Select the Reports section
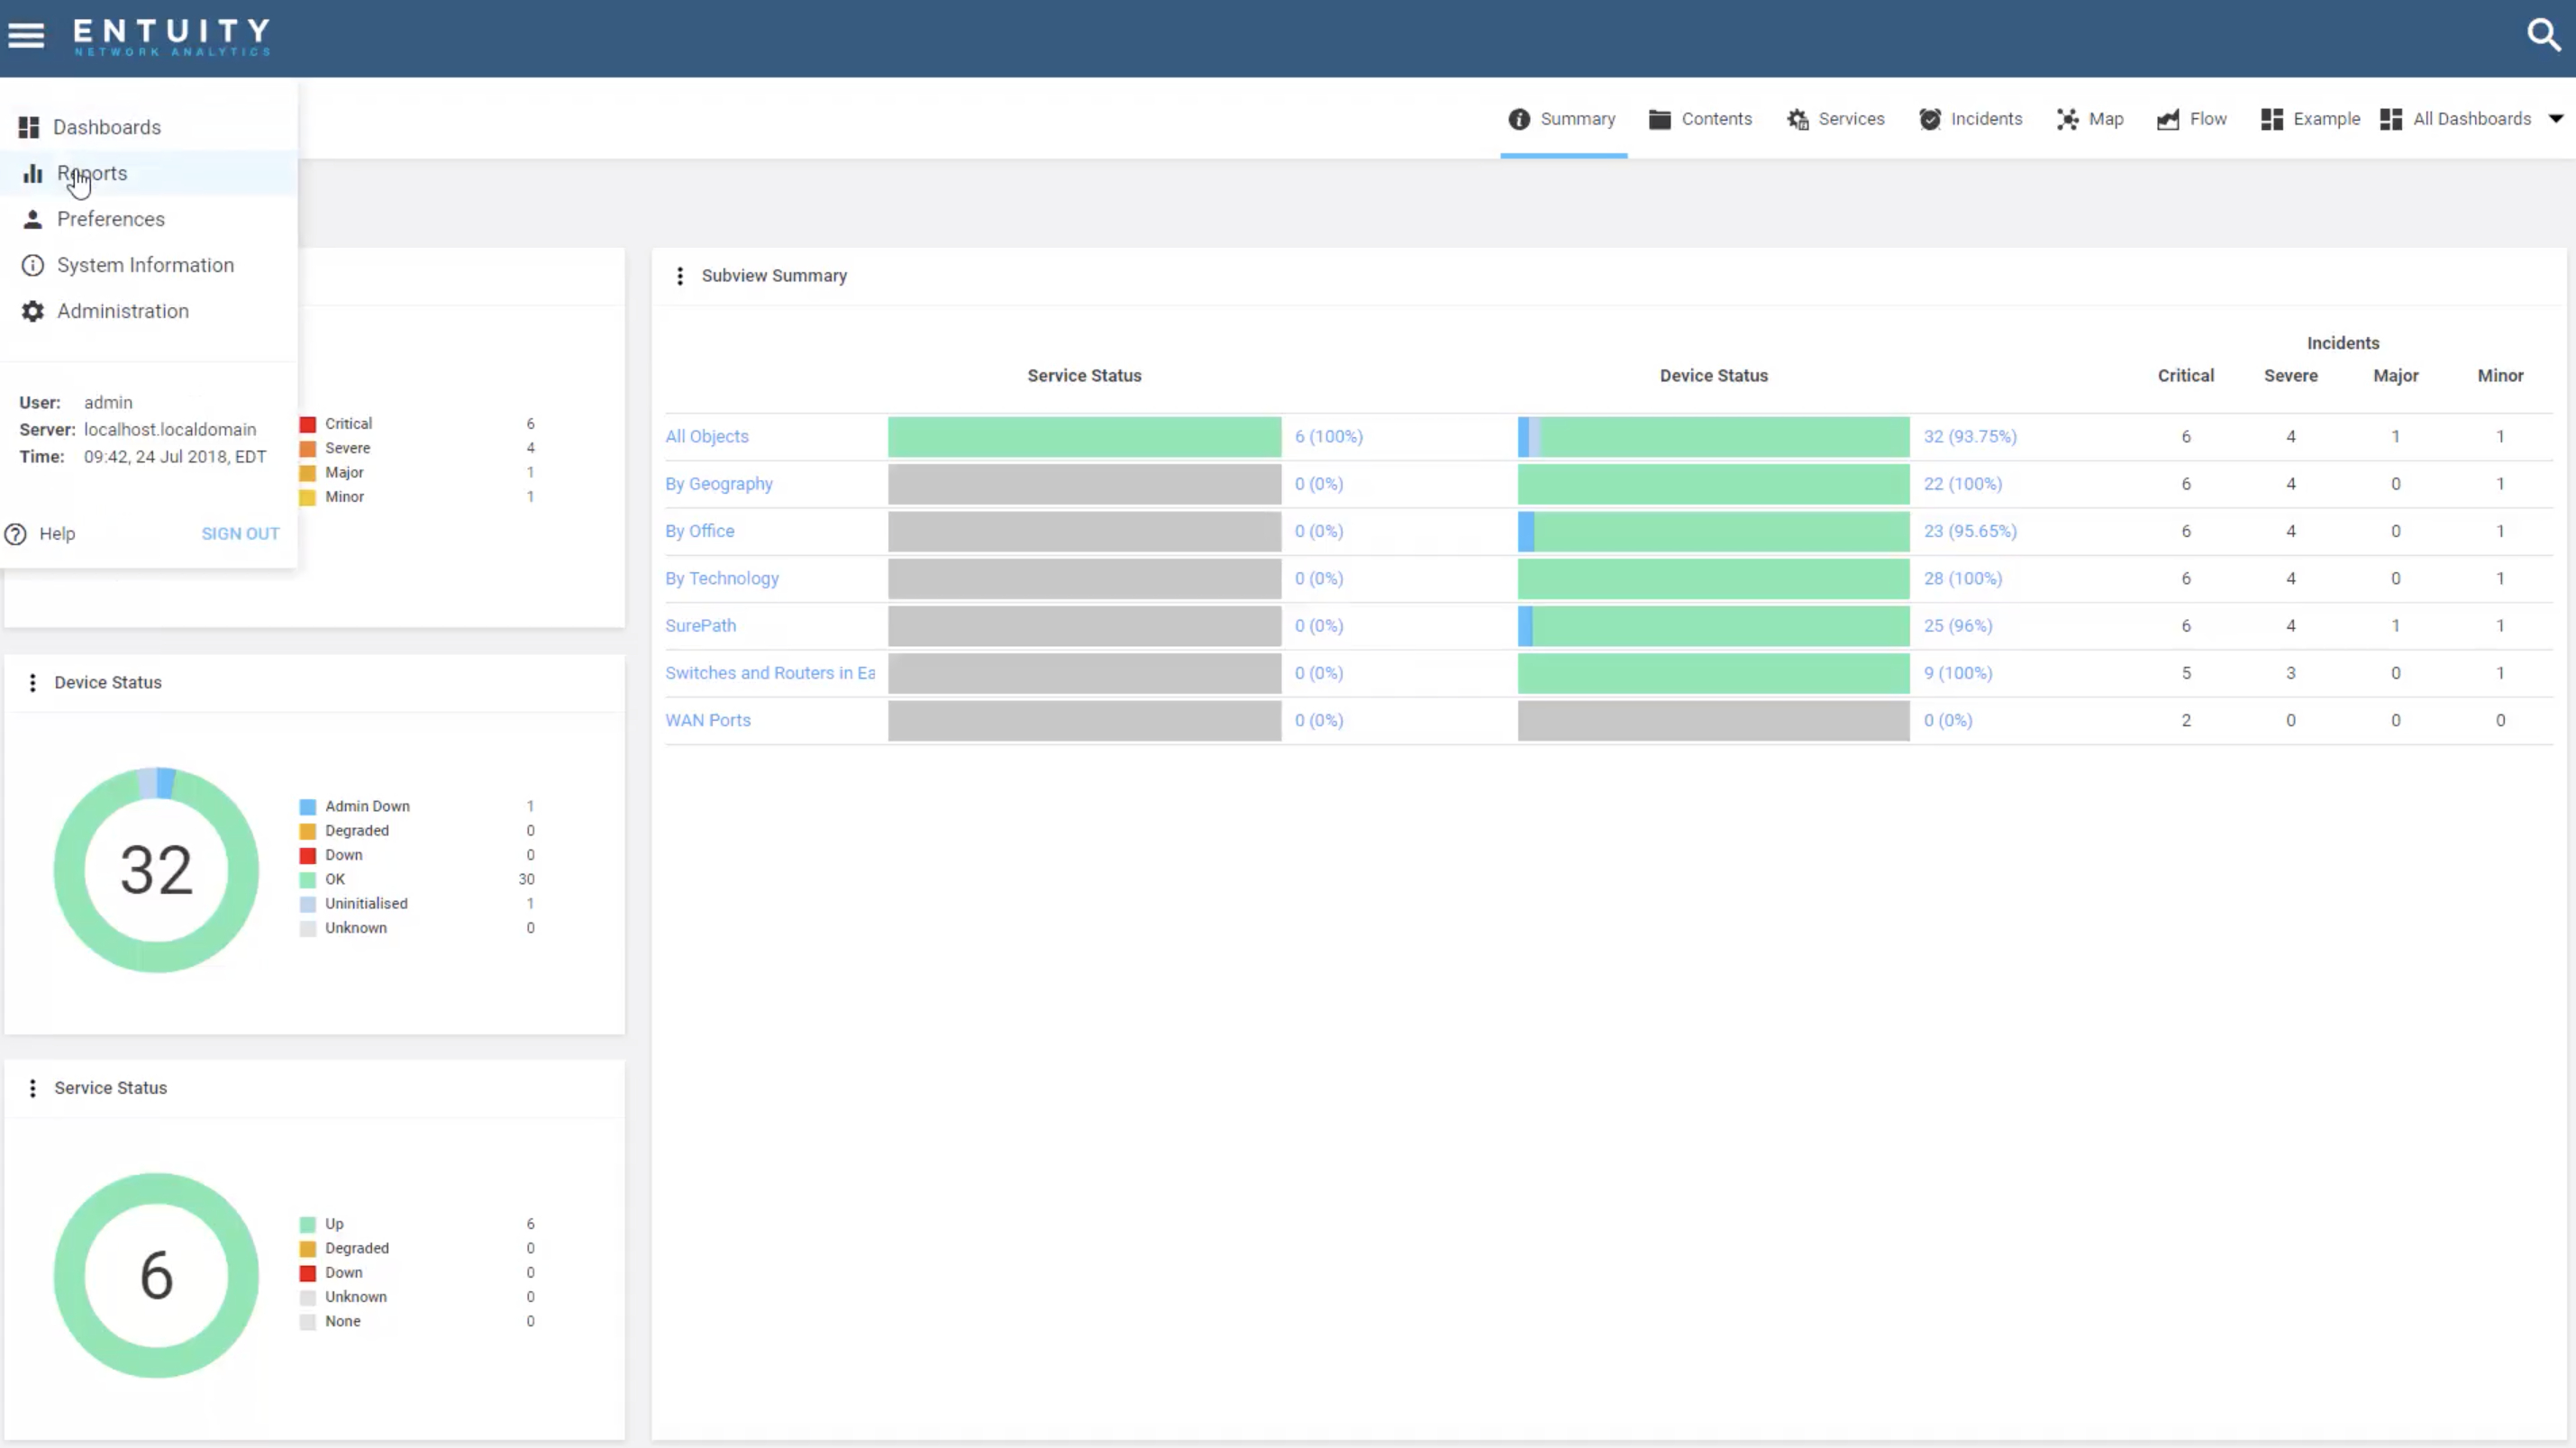The height and width of the screenshot is (1448, 2576). coord(90,172)
